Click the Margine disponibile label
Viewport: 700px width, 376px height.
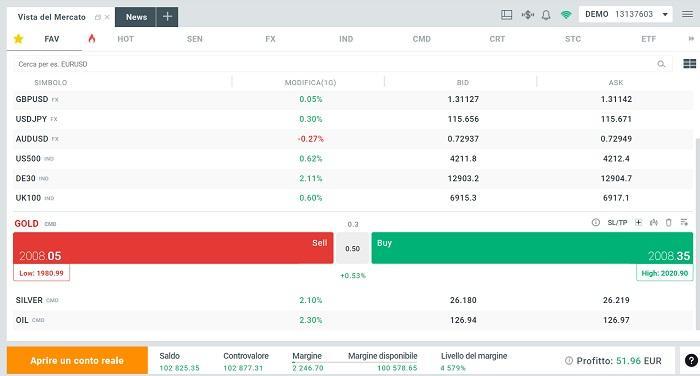pyautogui.click(x=383, y=356)
